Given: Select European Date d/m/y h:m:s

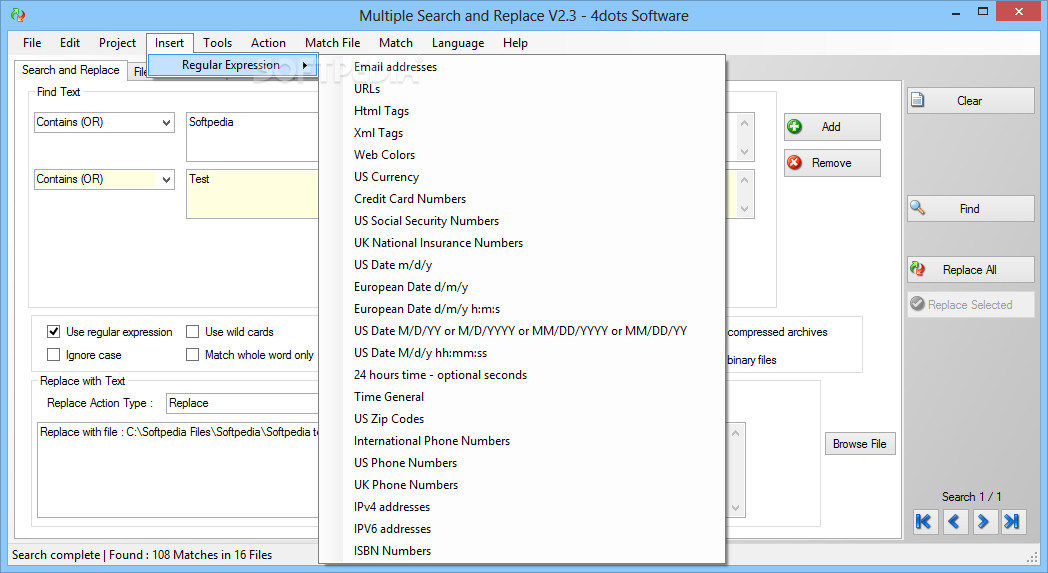Looking at the screenshot, I should pos(522,309).
